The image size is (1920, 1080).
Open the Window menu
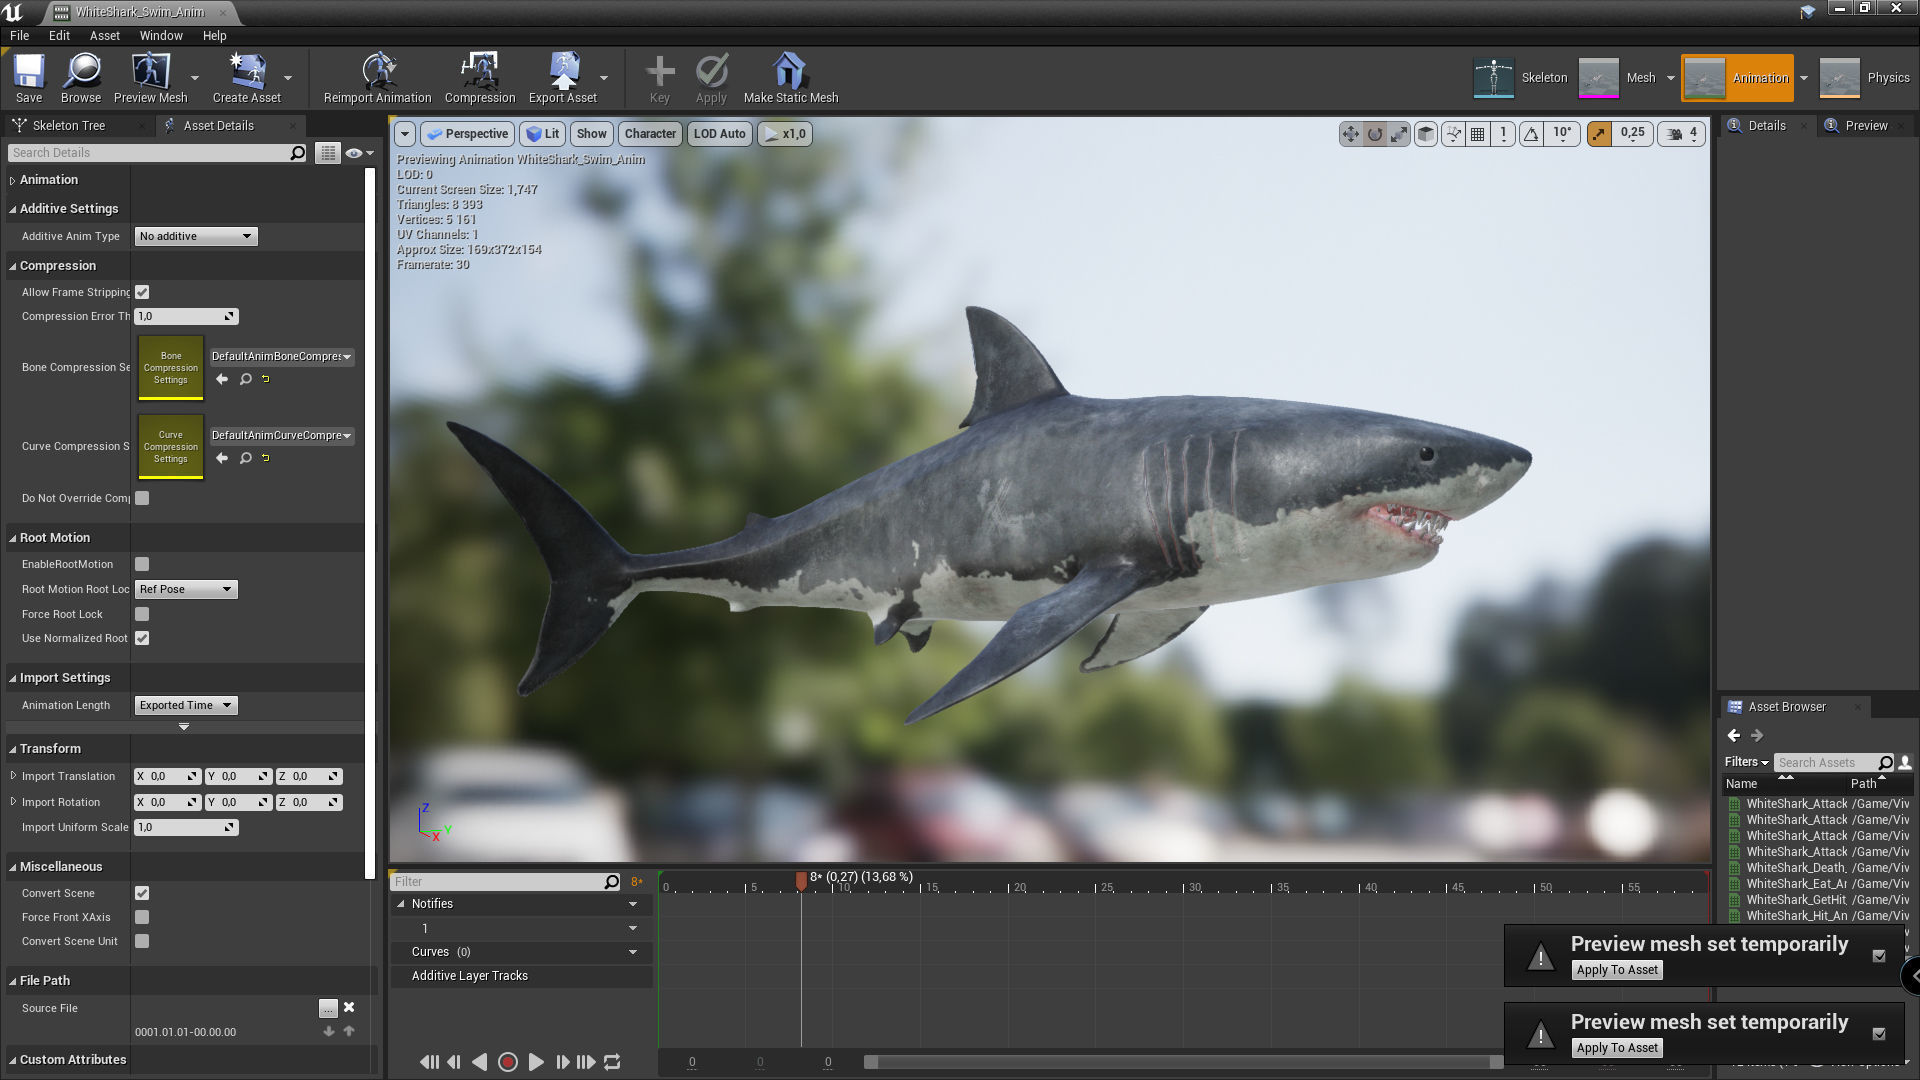point(161,35)
